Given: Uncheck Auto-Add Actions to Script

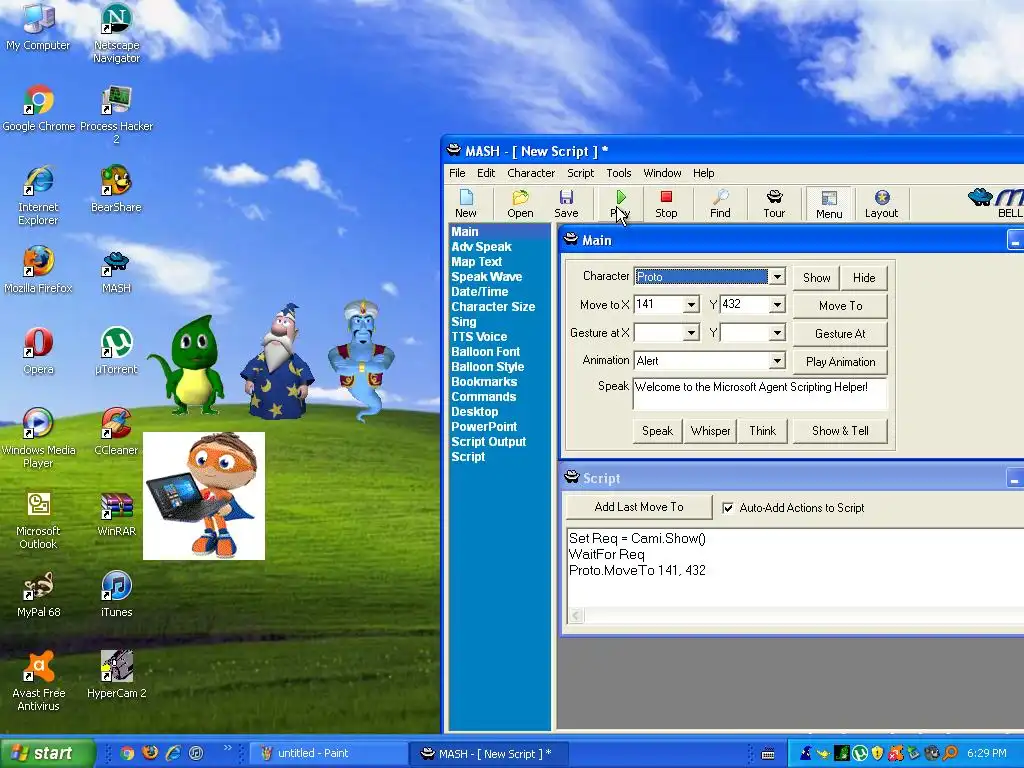Looking at the screenshot, I should coord(728,508).
